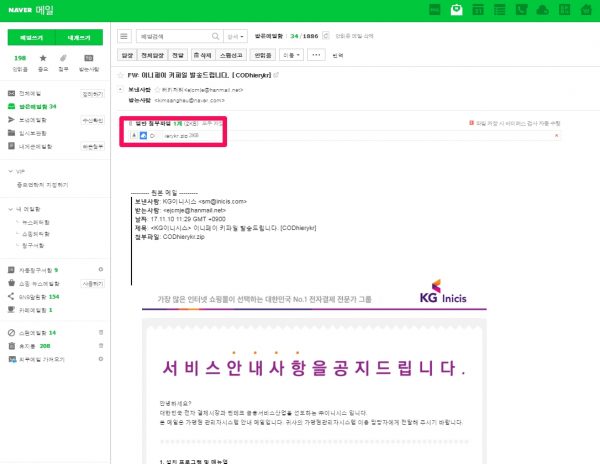Viewport: 600px width, 464px height.
Task: Click the NAVER Mail logo
Action: (31, 10)
